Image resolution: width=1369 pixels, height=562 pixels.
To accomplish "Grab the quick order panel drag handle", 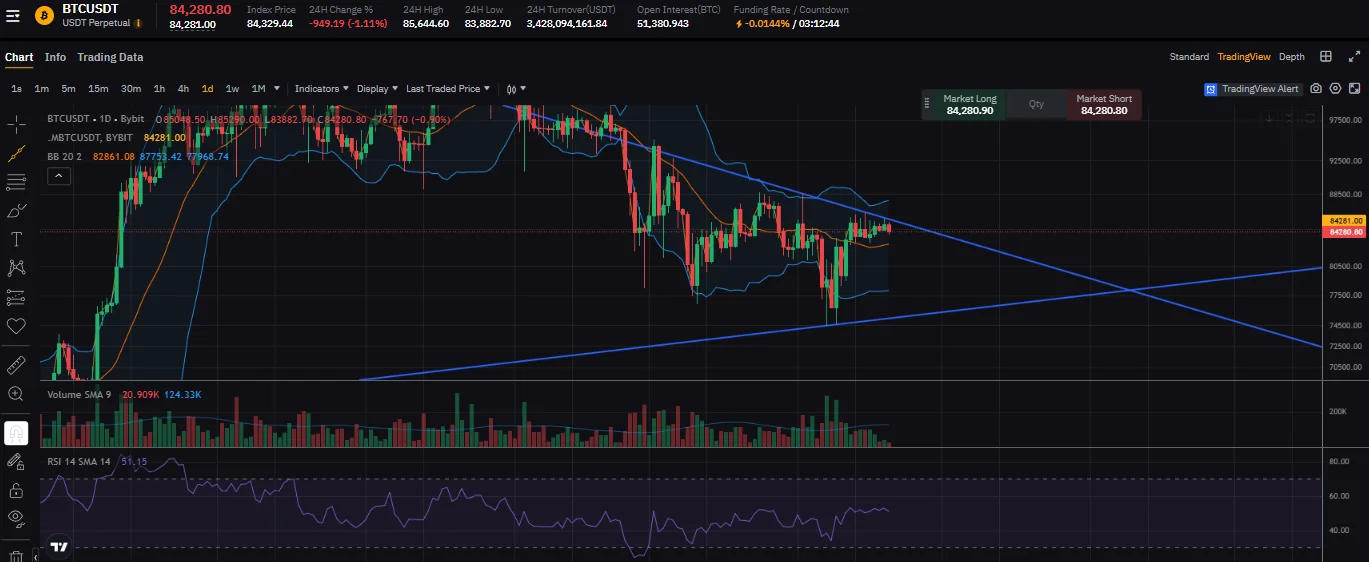I will point(926,104).
